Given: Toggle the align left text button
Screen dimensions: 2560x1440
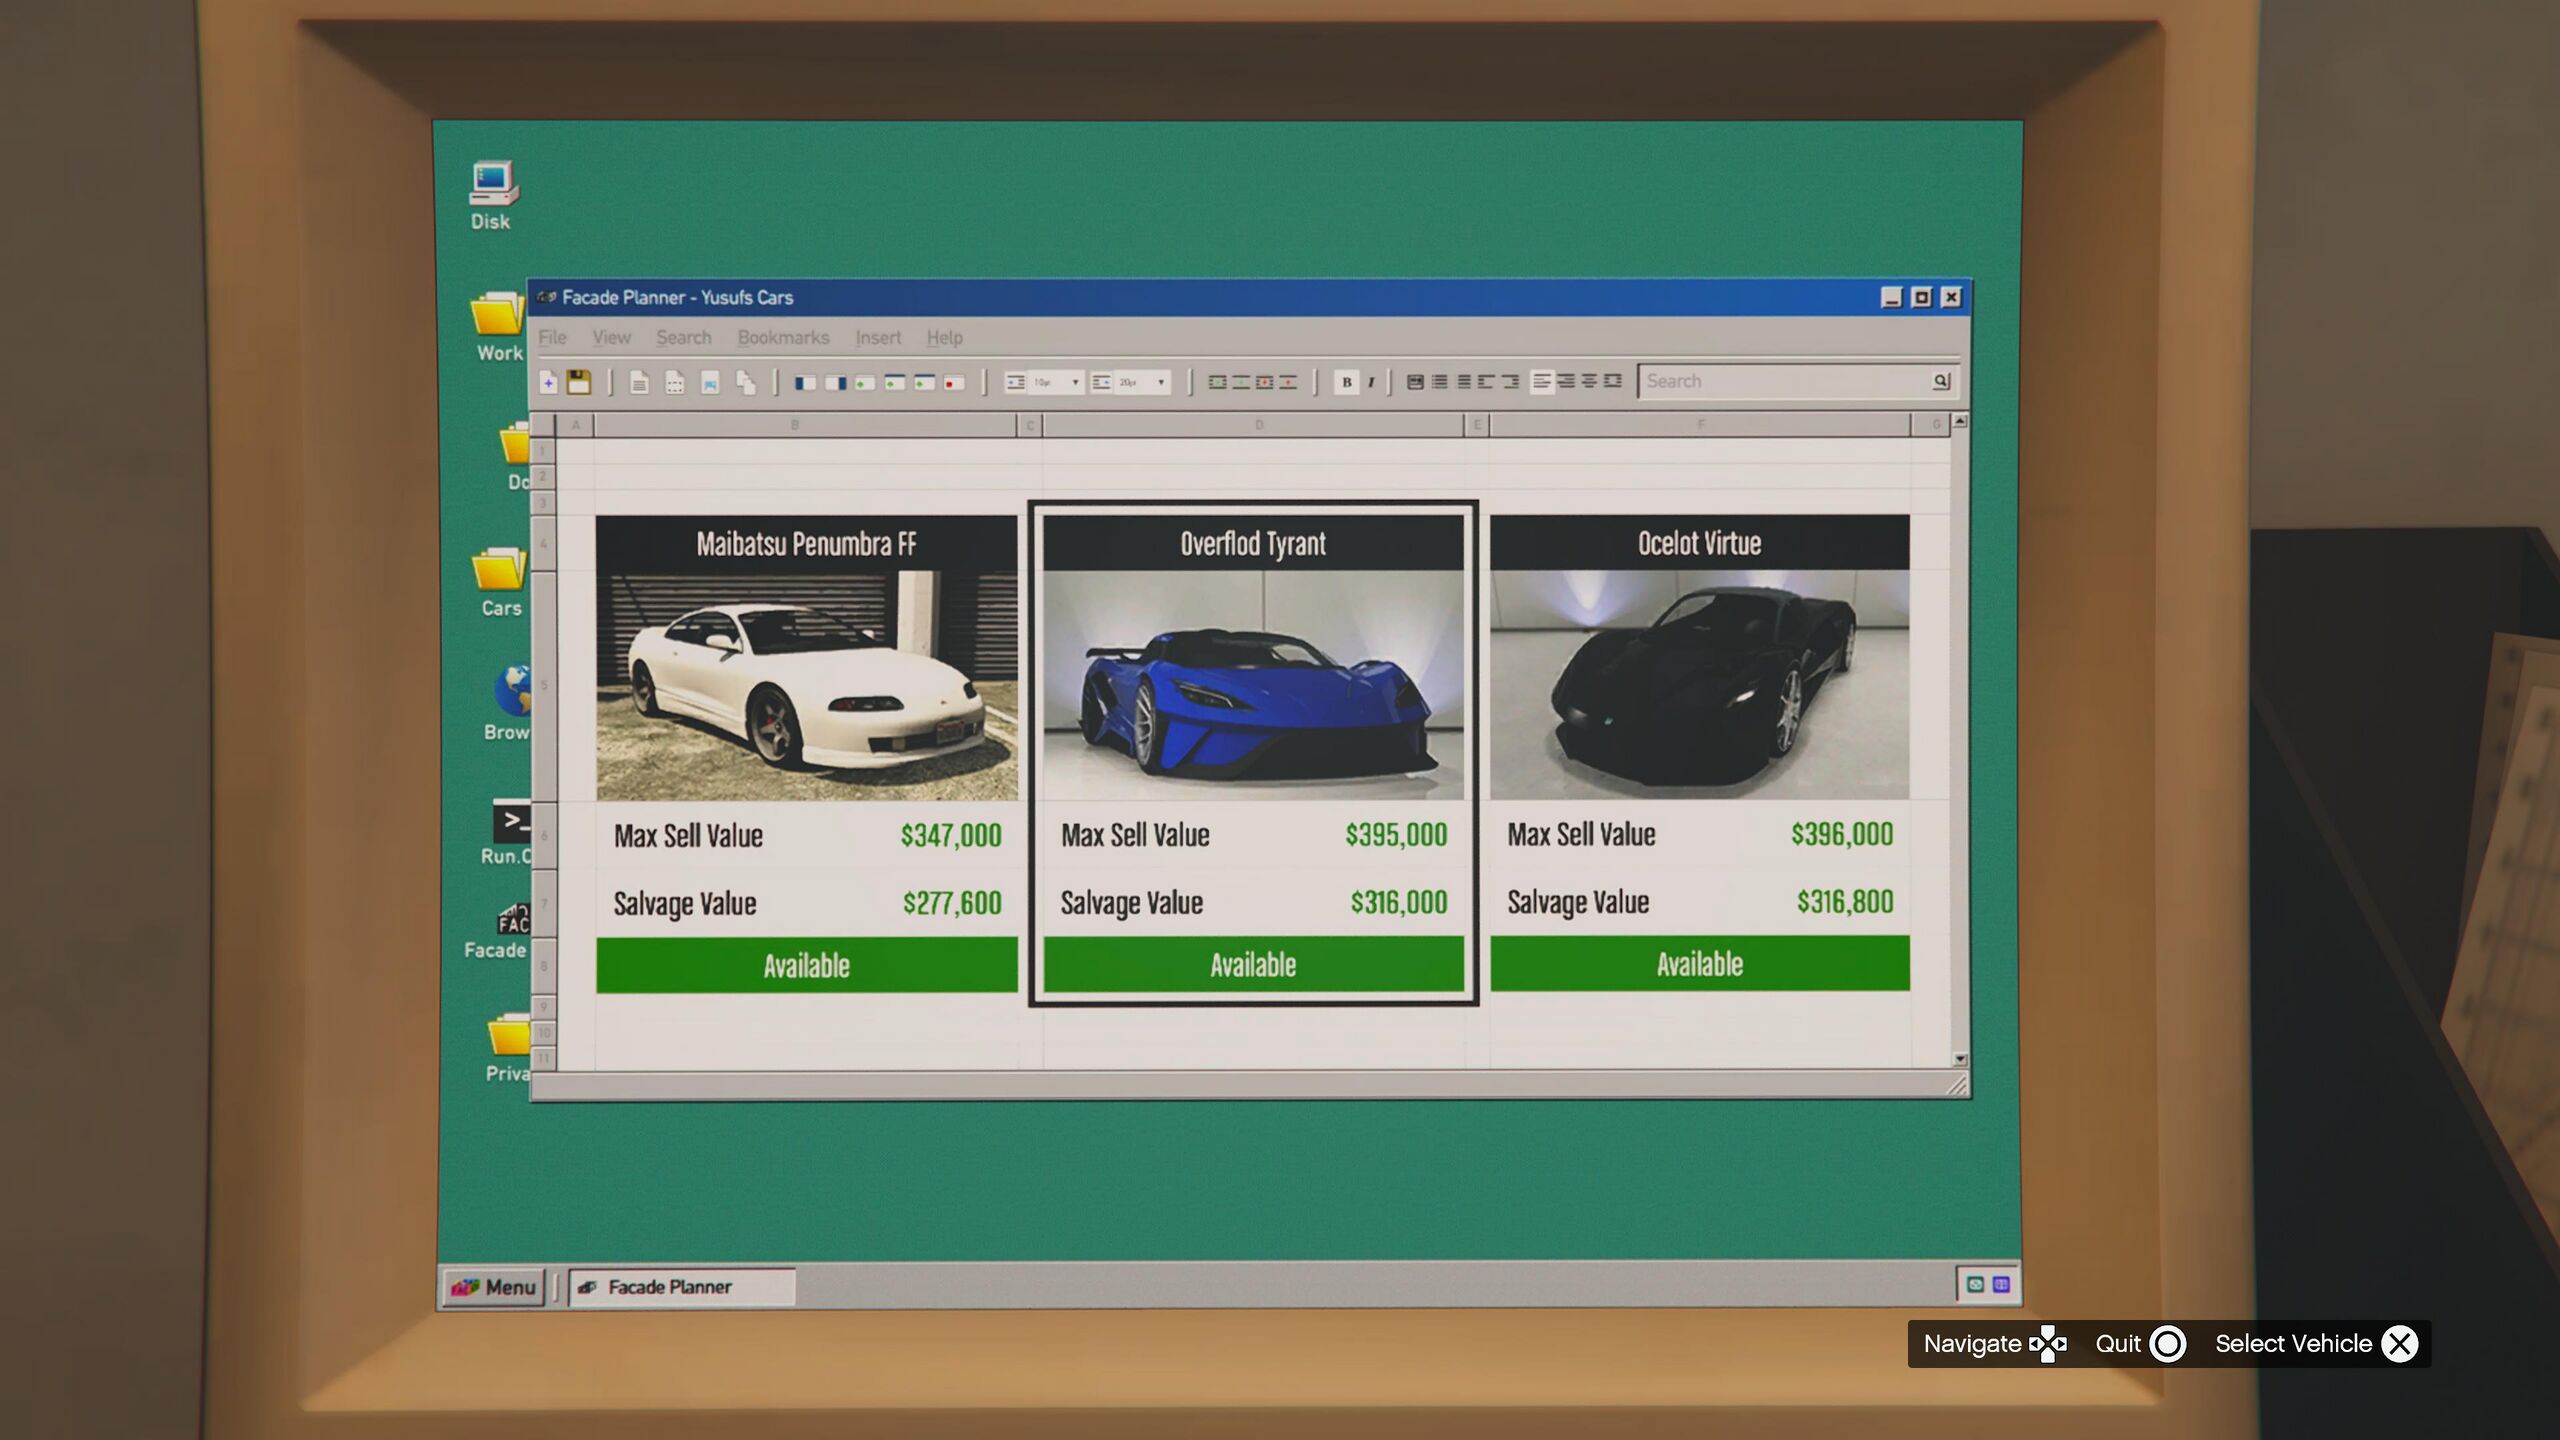Looking at the screenshot, I should (1541, 381).
